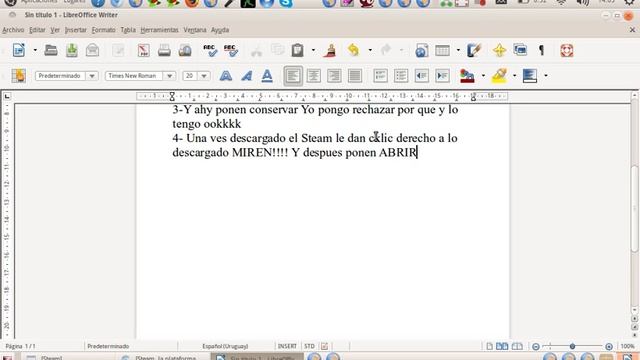This screenshot has width=640, height=360.
Task: Click the 100% zoom value
Action: click(627, 346)
